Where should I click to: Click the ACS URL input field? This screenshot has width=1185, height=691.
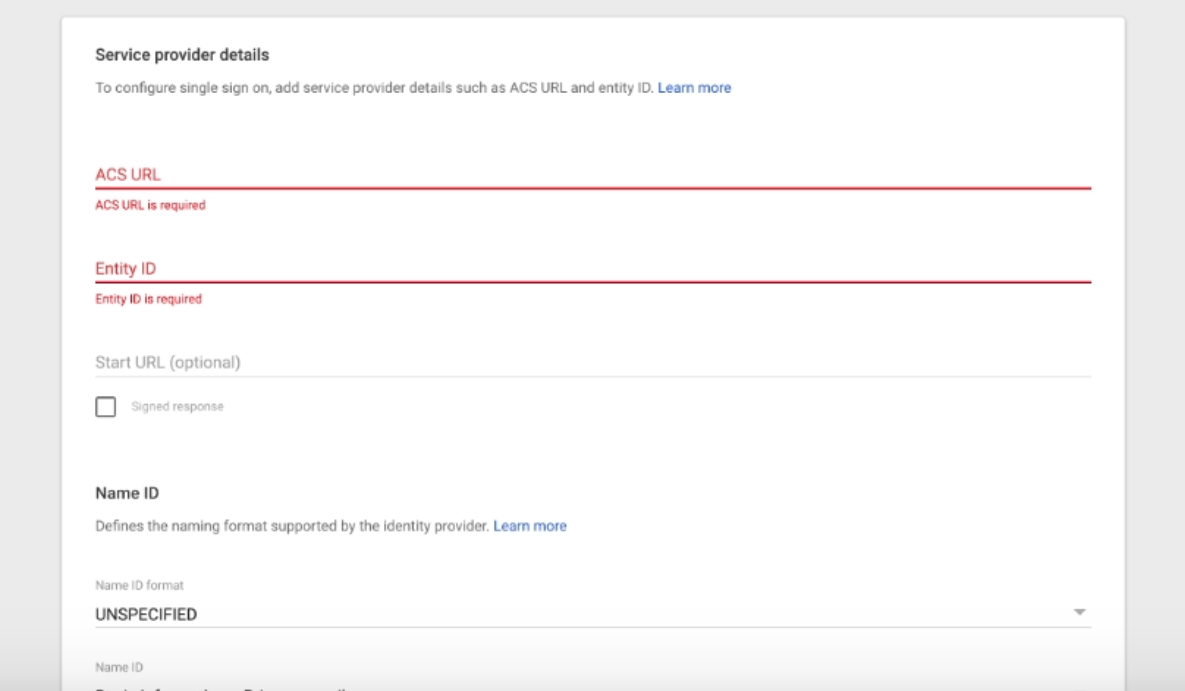click(x=592, y=174)
